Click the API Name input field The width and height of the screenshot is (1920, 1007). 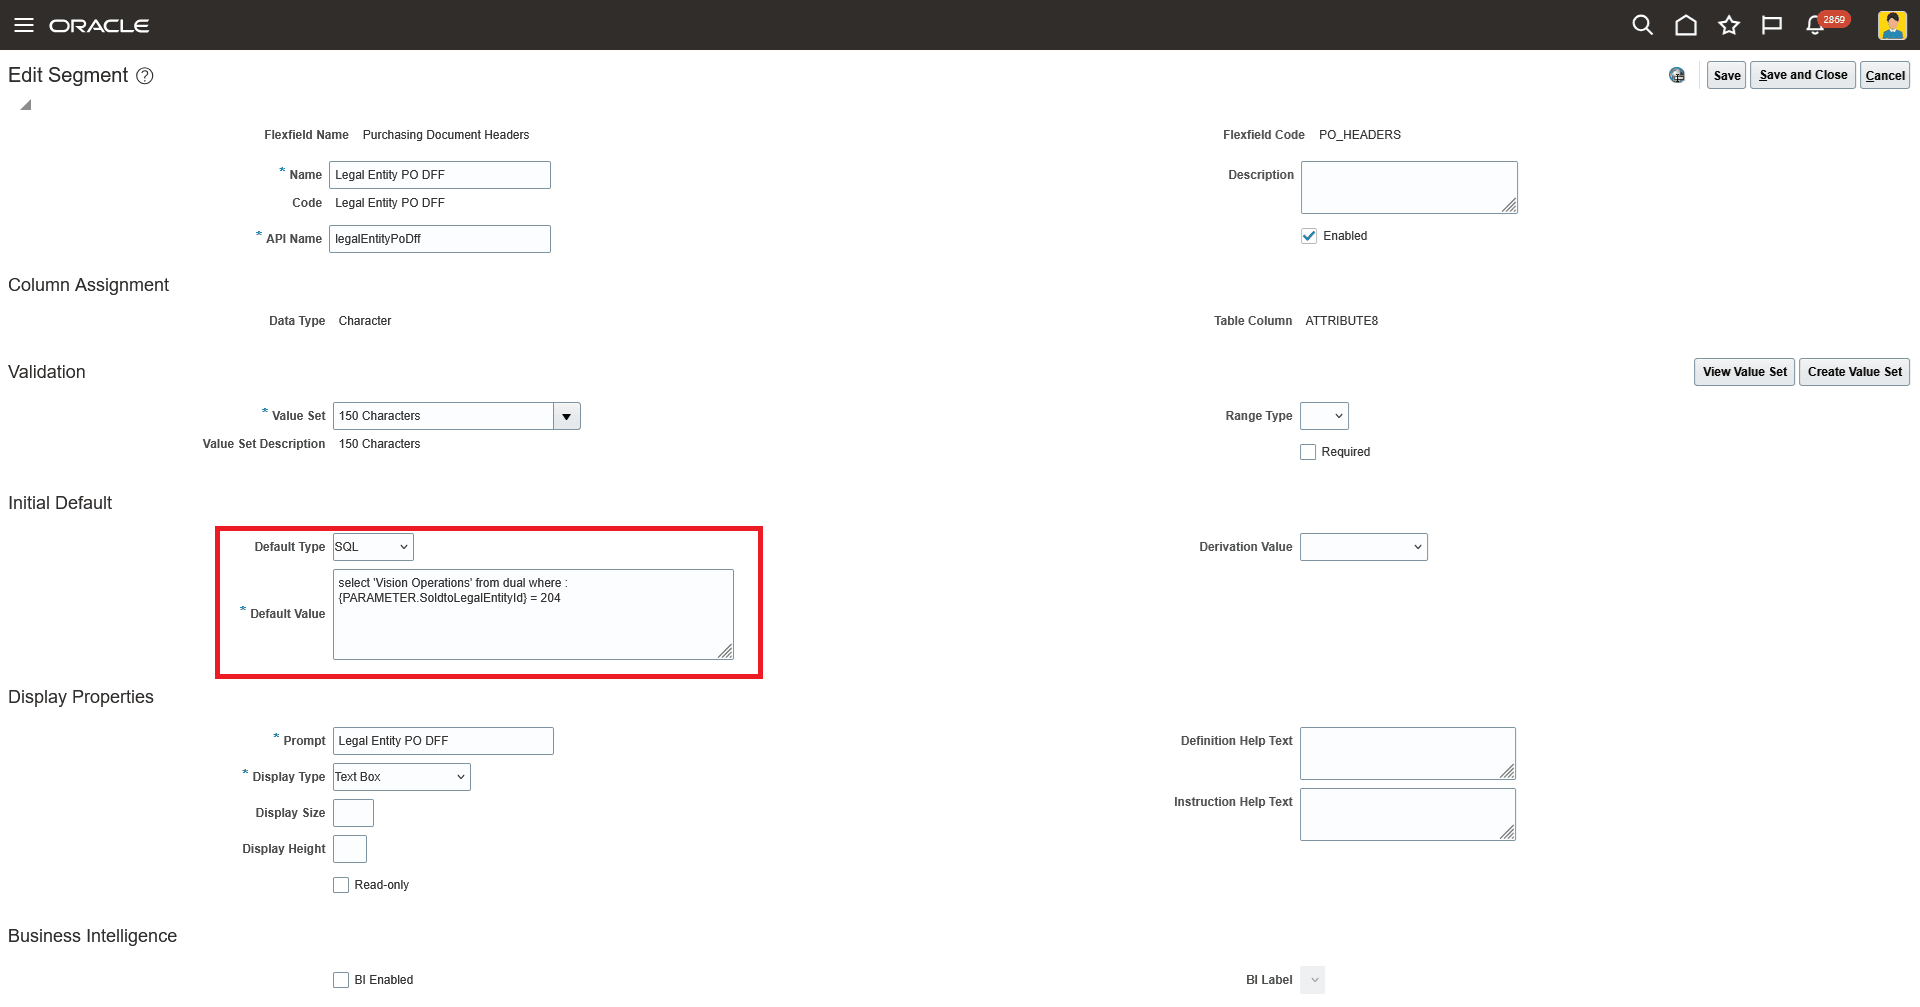[x=440, y=239]
